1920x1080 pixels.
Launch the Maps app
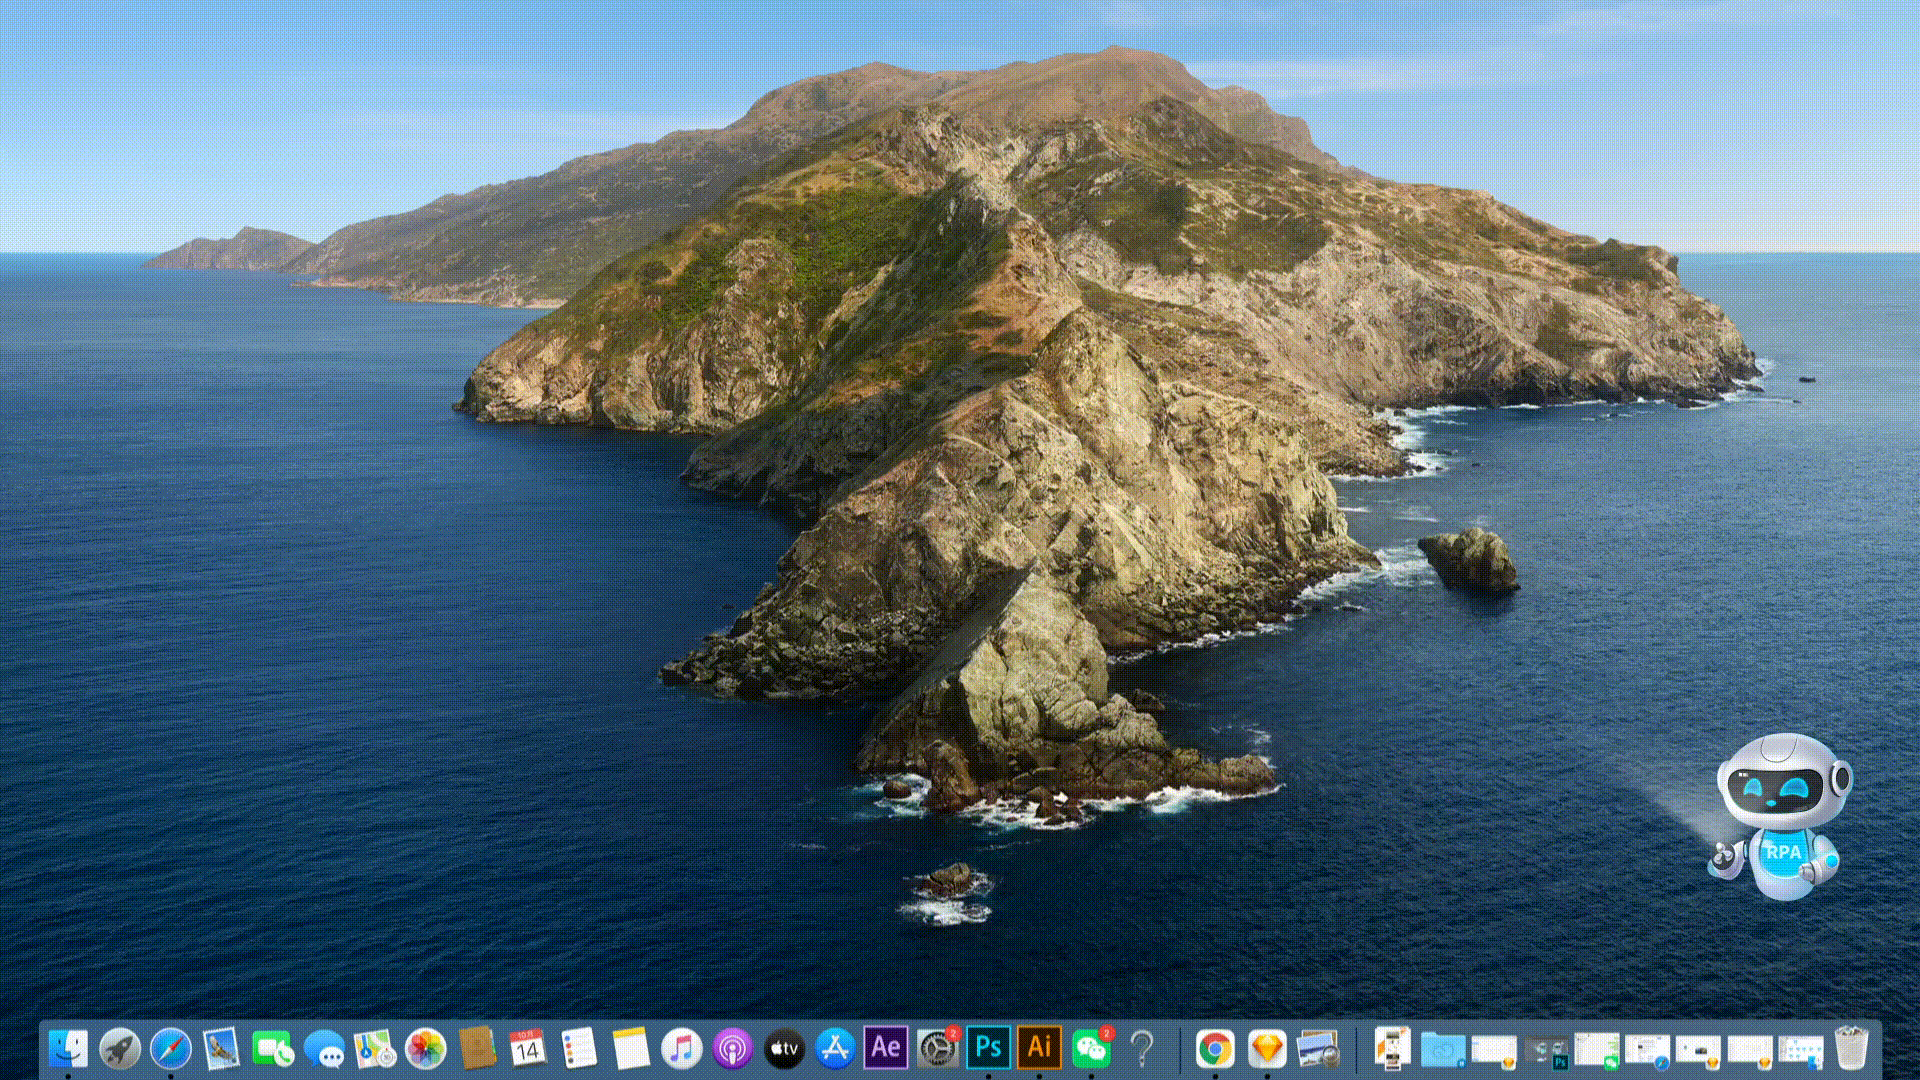[x=375, y=1048]
